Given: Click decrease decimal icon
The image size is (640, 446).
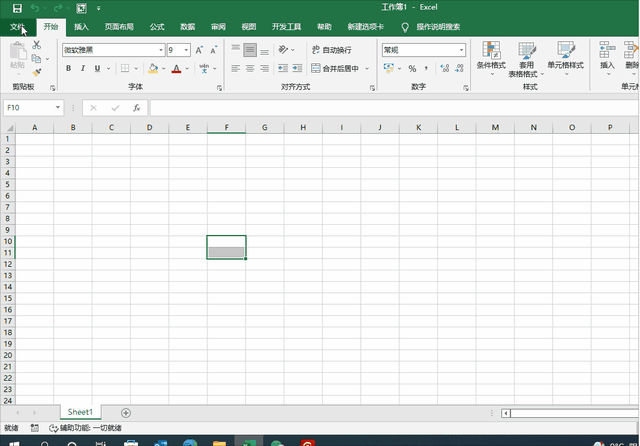Looking at the screenshot, I should [x=459, y=68].
